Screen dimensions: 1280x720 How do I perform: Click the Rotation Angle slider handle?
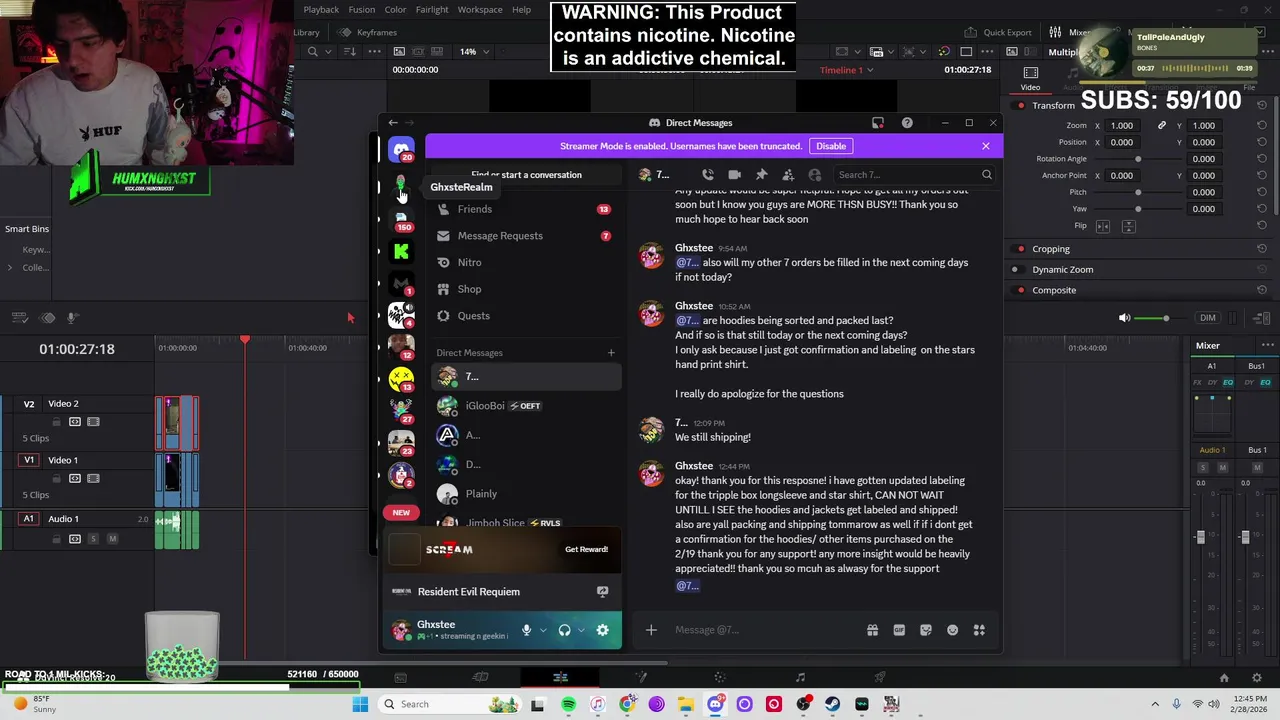[x=1138, y=159]
